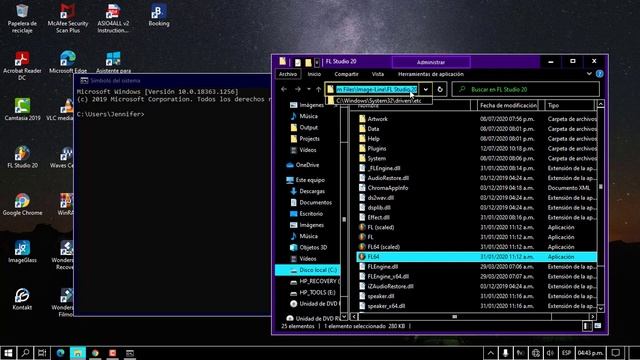Refresh the FL Studio 20 folder
Viewport: 640px width, 360px height.
coord(440,89)
